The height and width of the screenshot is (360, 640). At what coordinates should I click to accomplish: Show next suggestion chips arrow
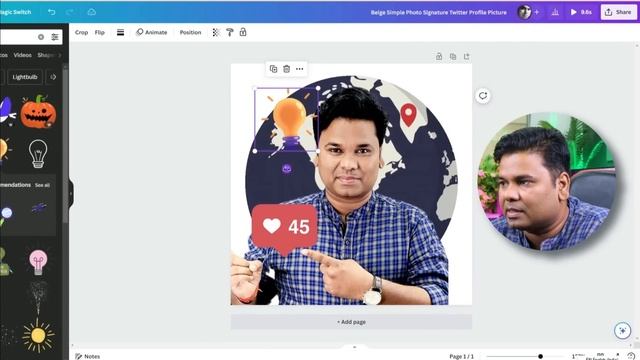53,77
